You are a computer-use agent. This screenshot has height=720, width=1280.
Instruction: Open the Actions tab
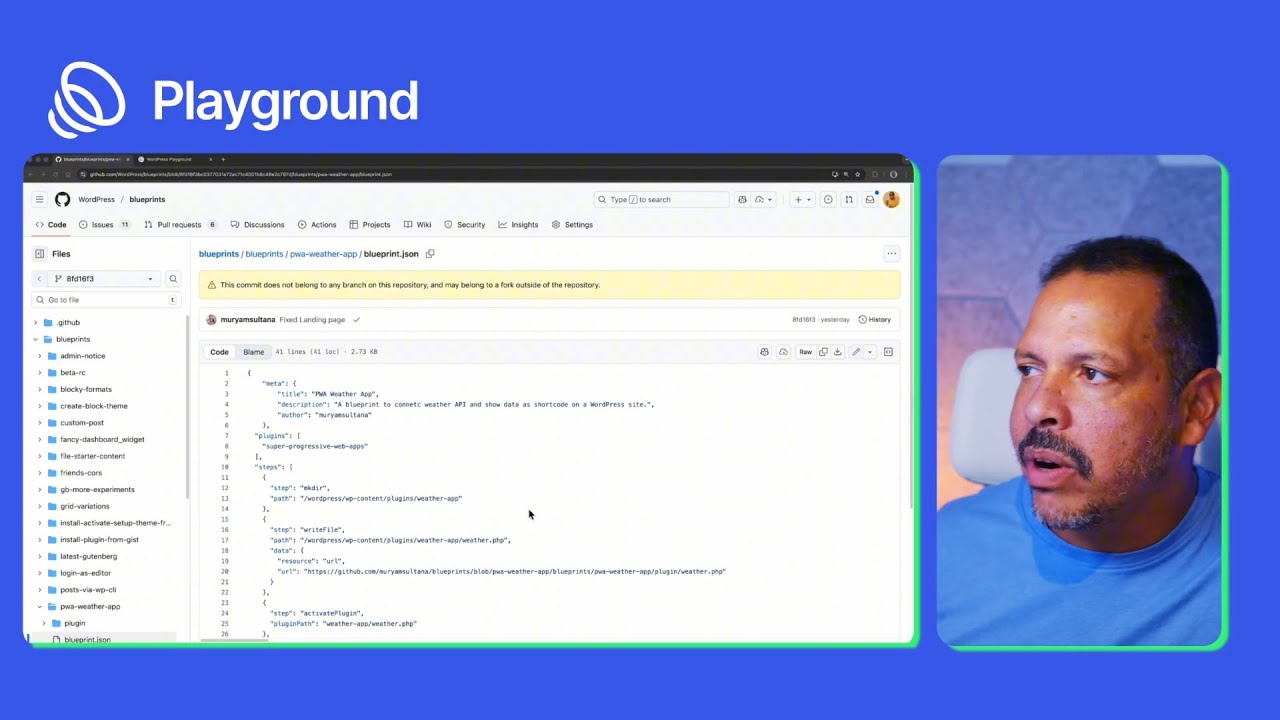click(316, 225)
